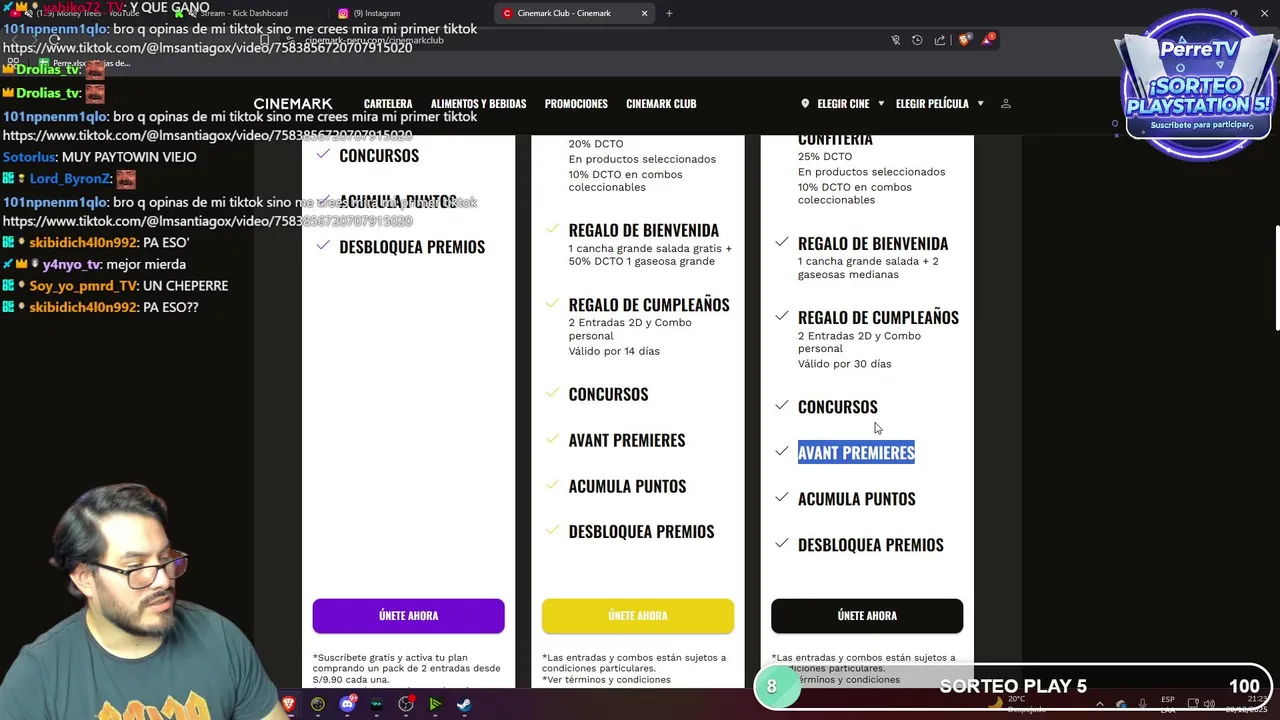
Task: Click Desbloquea Premios in the first plan
Action: click(x=412, y=247)
